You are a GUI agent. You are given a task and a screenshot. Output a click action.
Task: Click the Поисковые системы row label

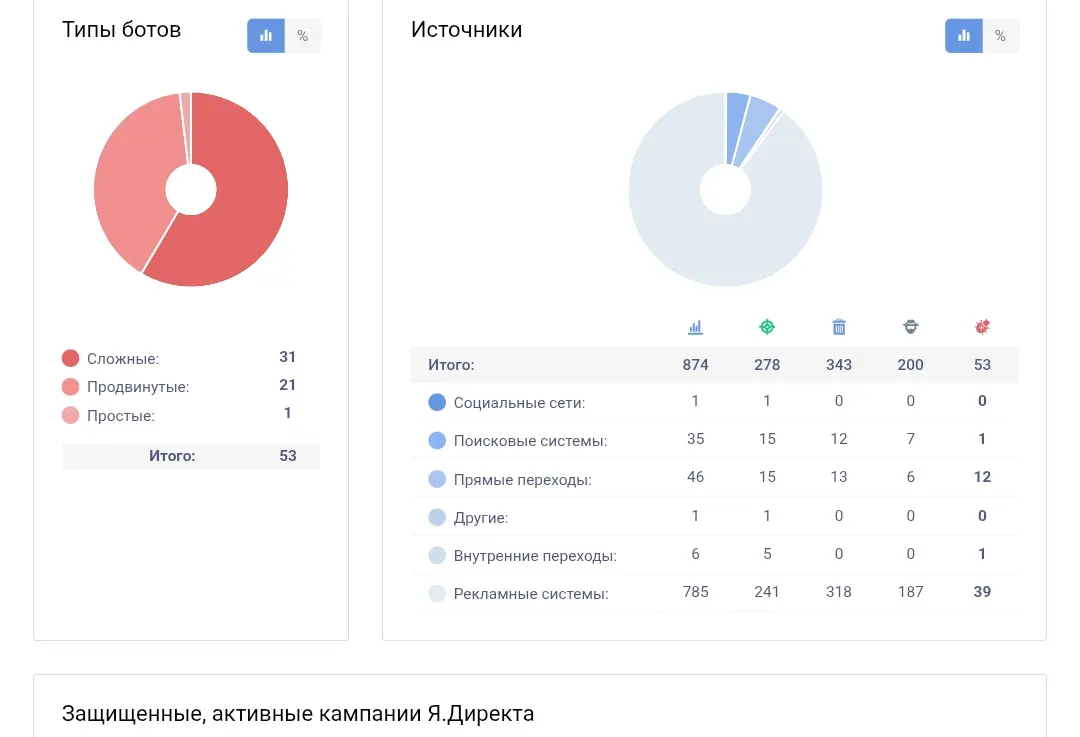530,441
